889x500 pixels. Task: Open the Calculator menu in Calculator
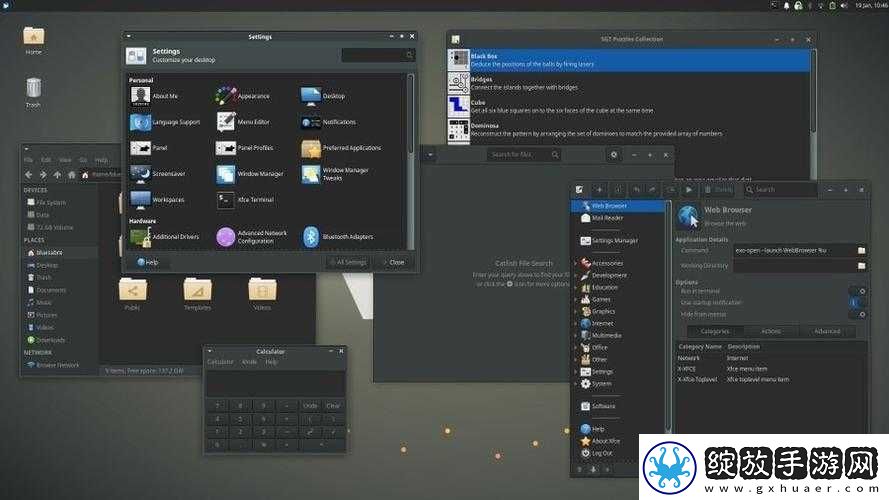click(x=220, y=362)
